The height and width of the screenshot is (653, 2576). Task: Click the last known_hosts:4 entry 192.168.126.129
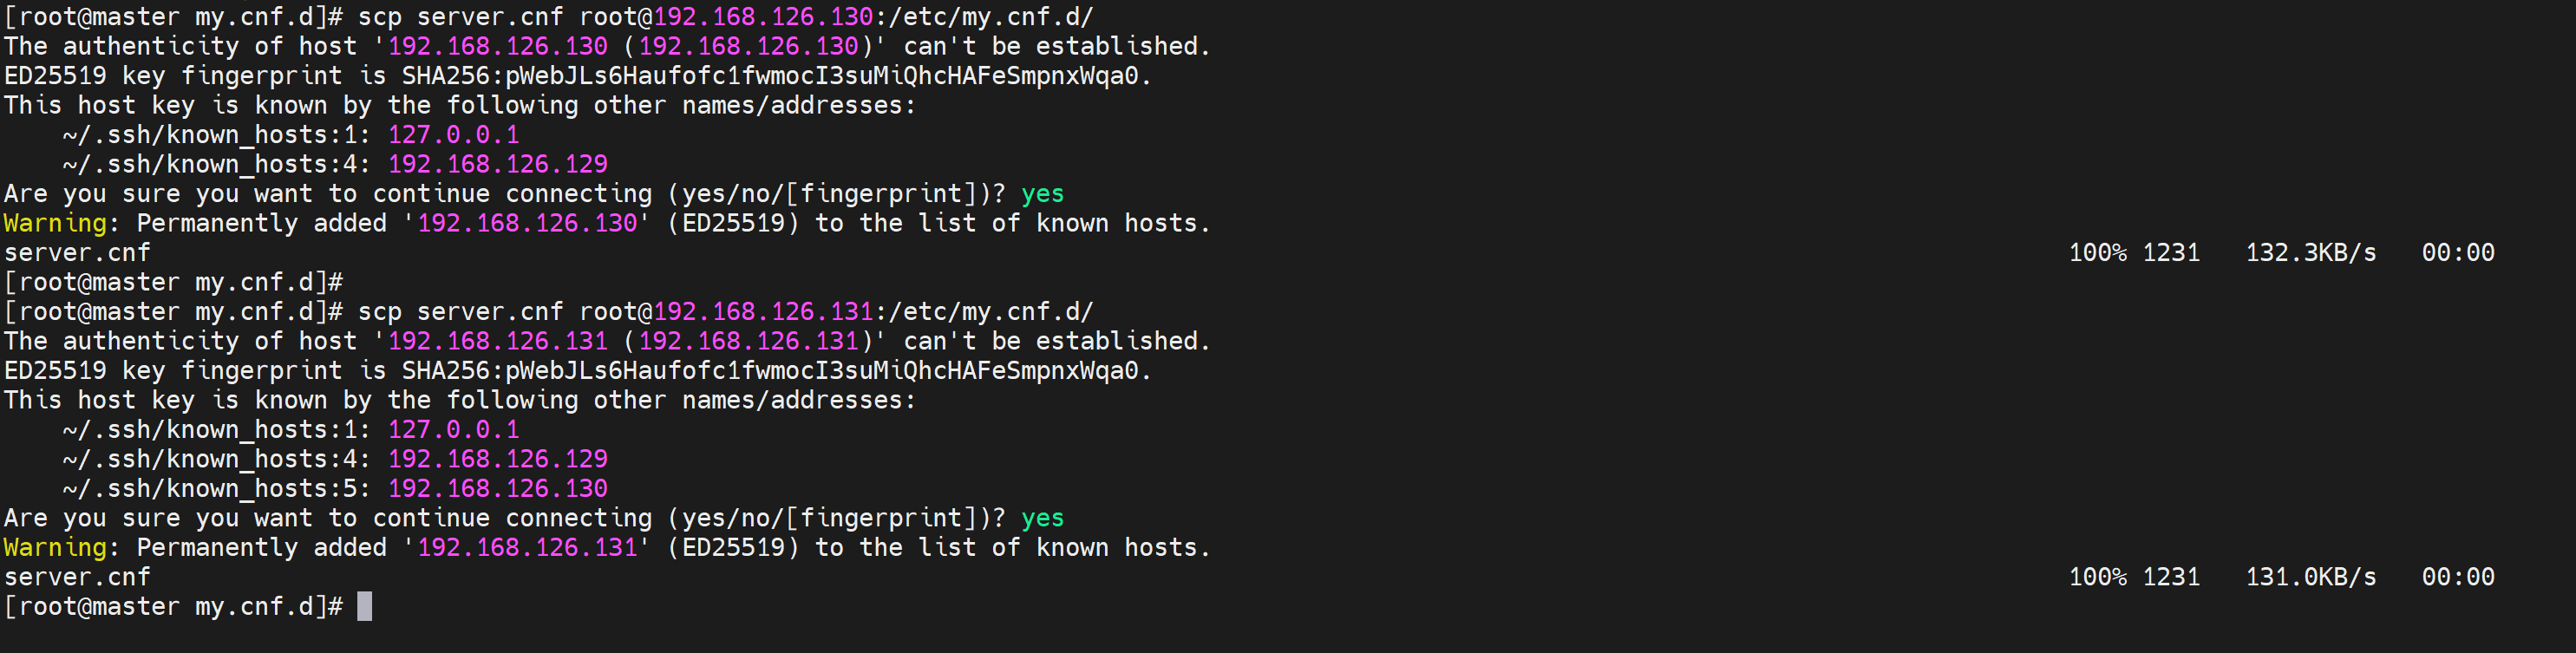point(497,459)
